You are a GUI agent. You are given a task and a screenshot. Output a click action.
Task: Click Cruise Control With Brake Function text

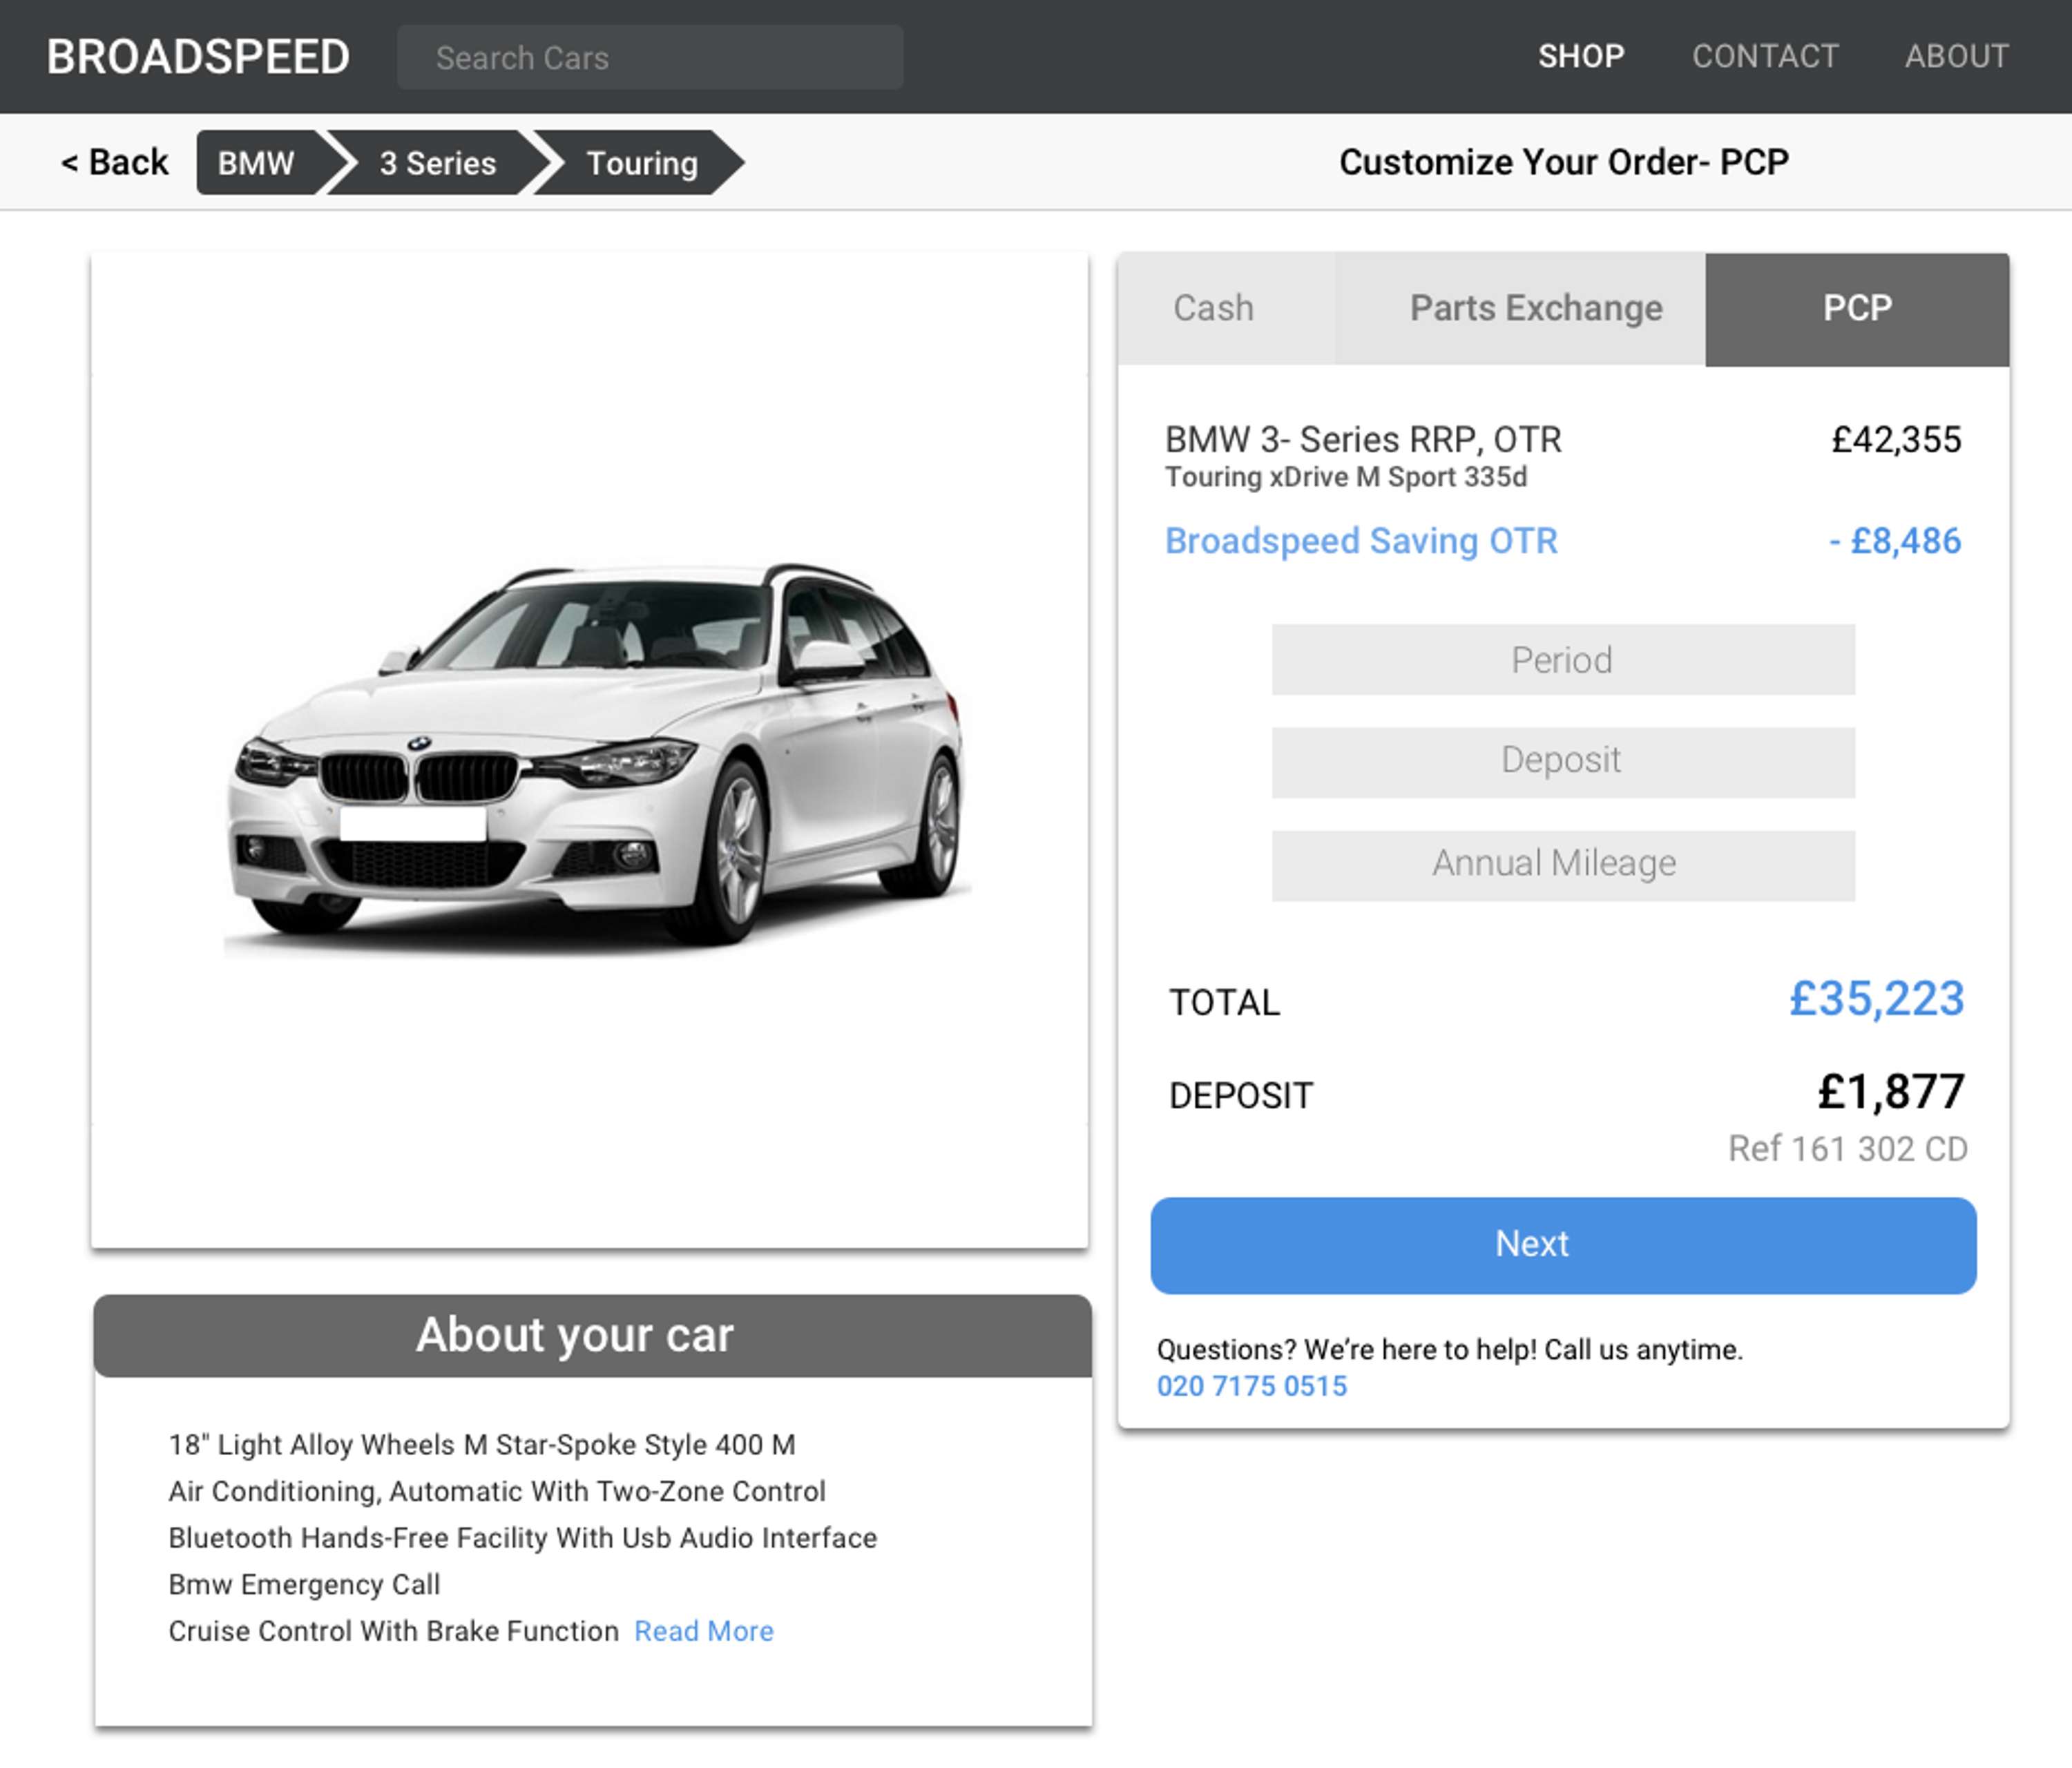coord(394,1631)
